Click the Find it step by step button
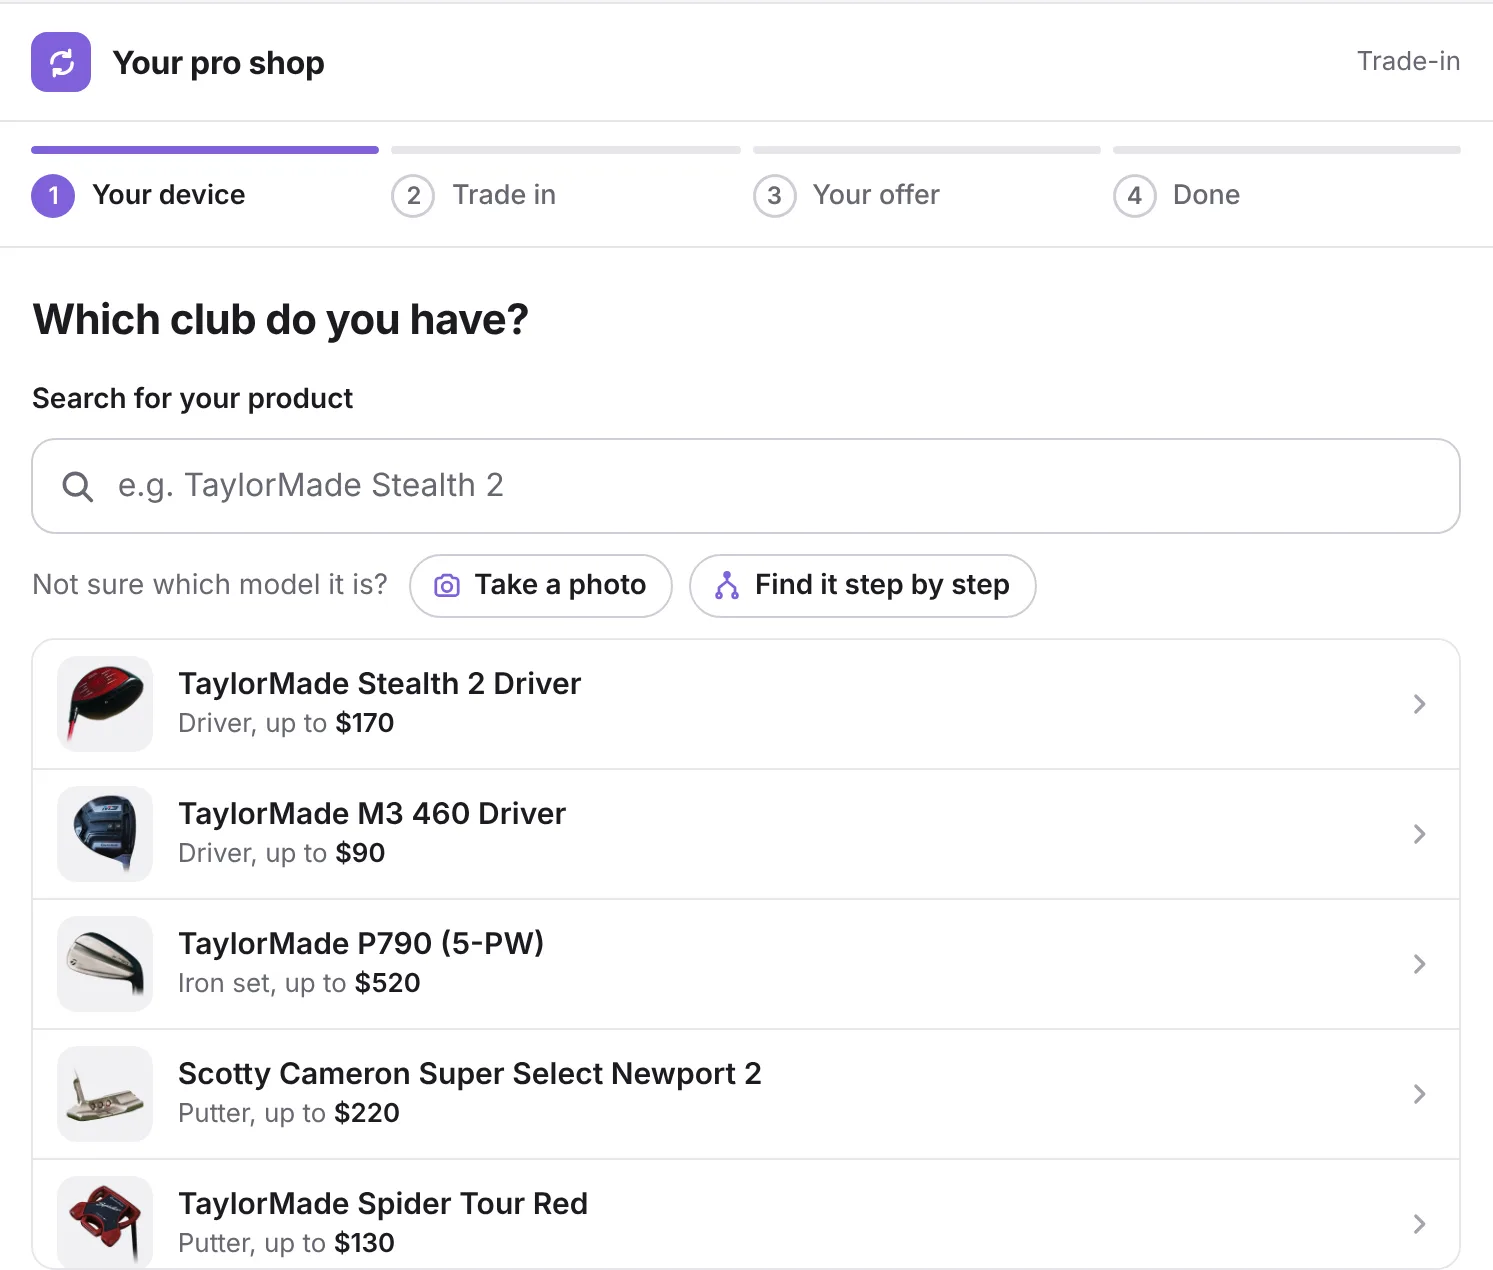The width and height of the screenshot is (1493, 1270). pyautogui.click(x=863, y=586)
